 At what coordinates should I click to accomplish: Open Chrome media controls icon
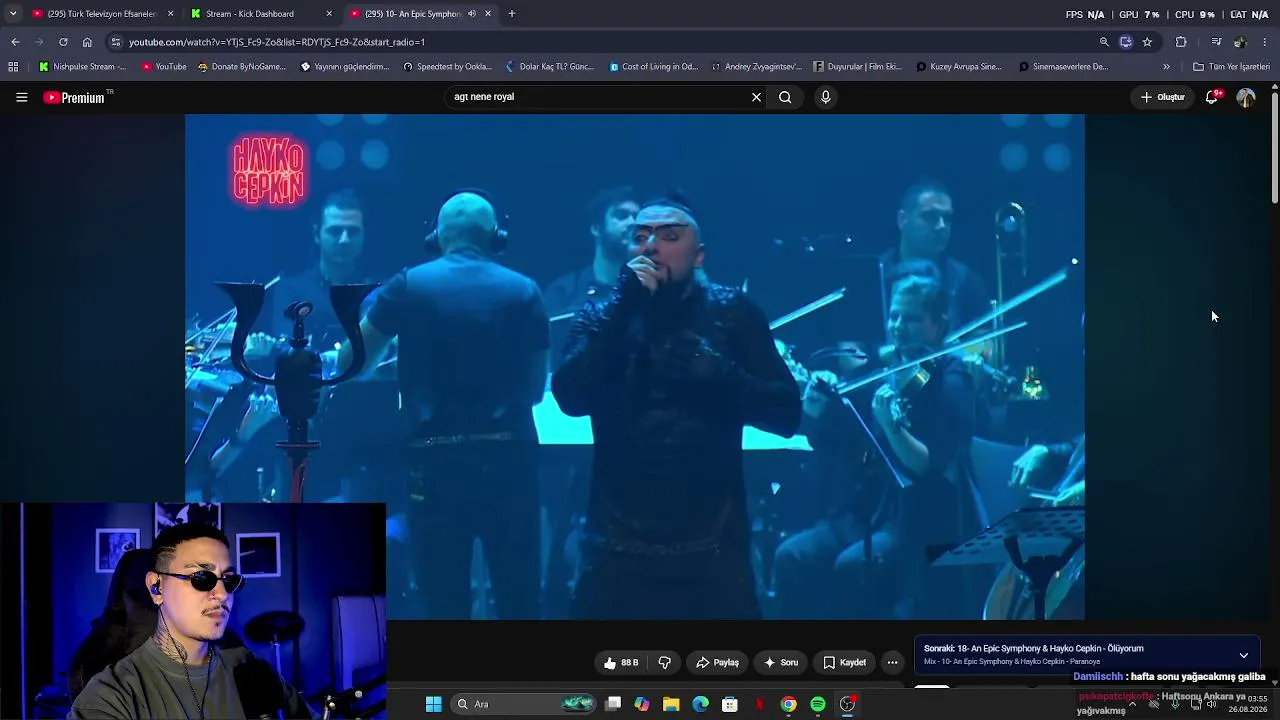(x=1216, y=42)
